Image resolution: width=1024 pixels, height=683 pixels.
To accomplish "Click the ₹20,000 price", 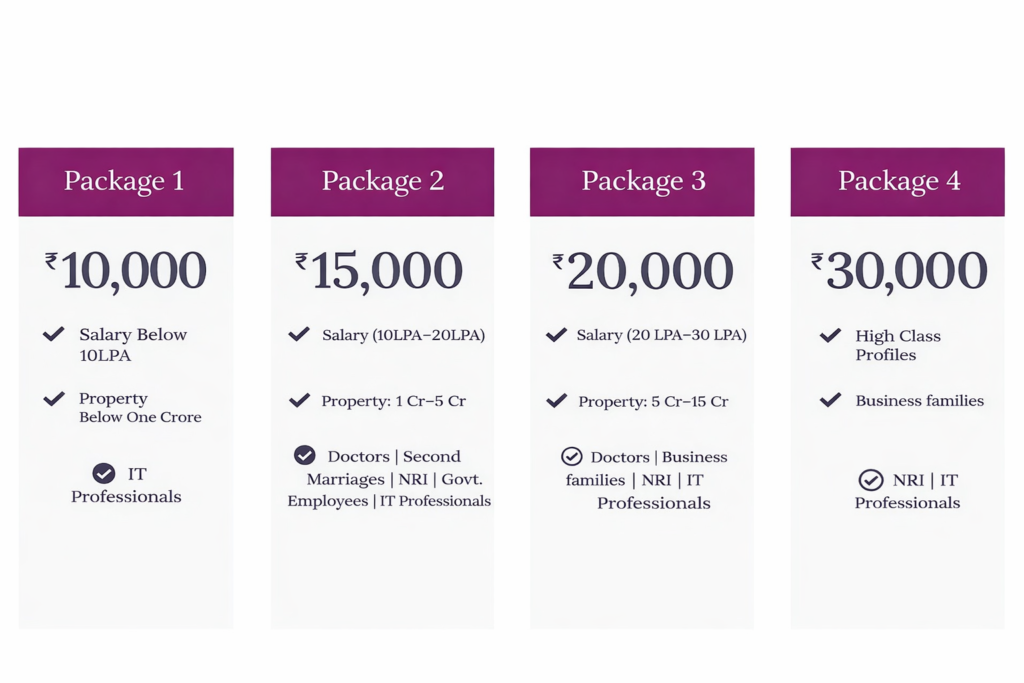I will pos(643,272).
